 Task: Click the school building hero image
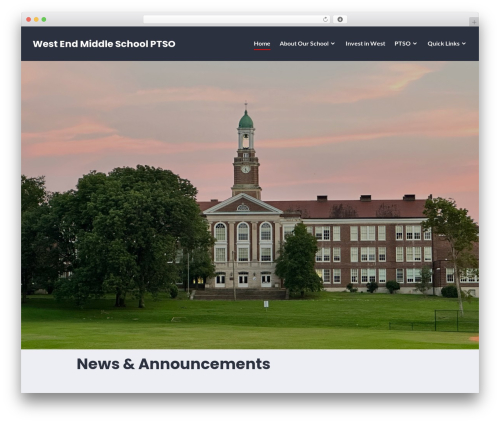pyautogui.click(x=250, y=205)
